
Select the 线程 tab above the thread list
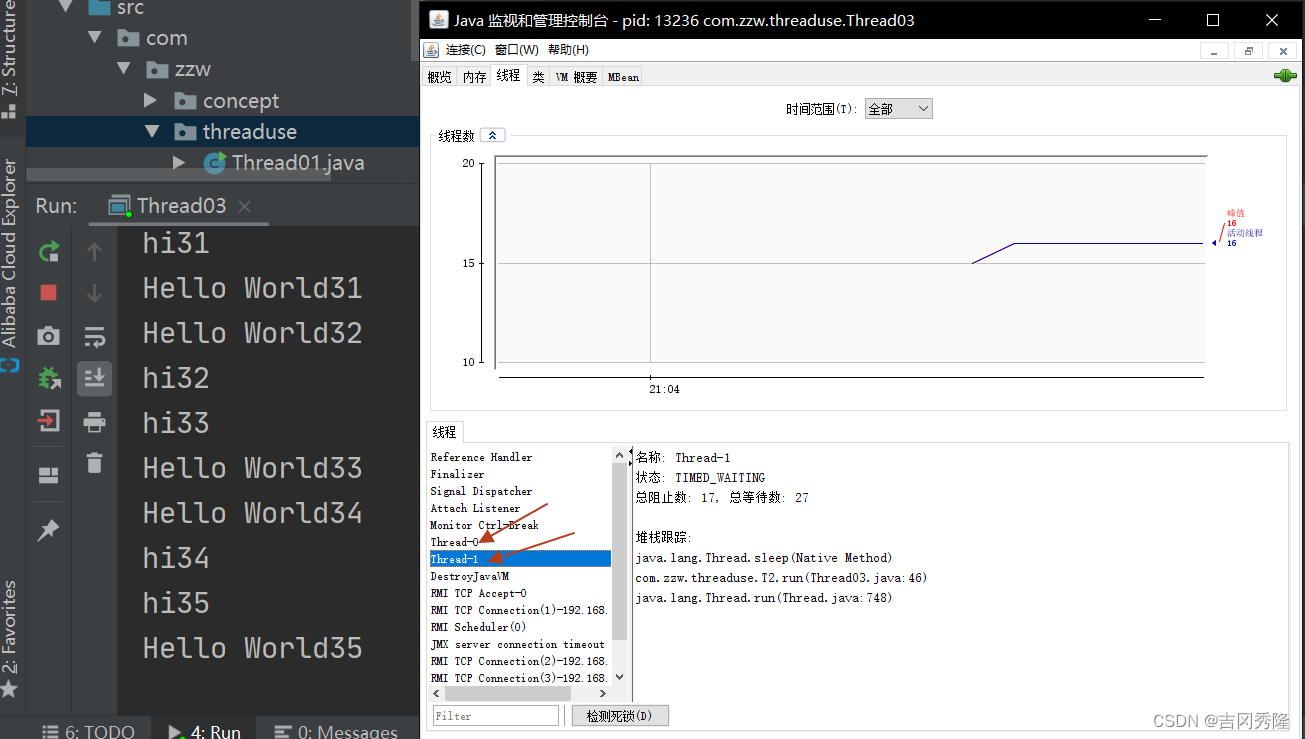pos(444,432)
